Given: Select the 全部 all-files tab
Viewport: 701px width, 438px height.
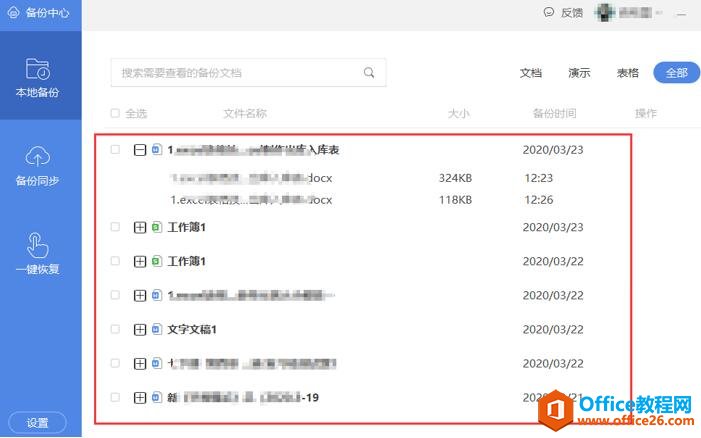Looking at the screenshot, I should pos(676,73).
